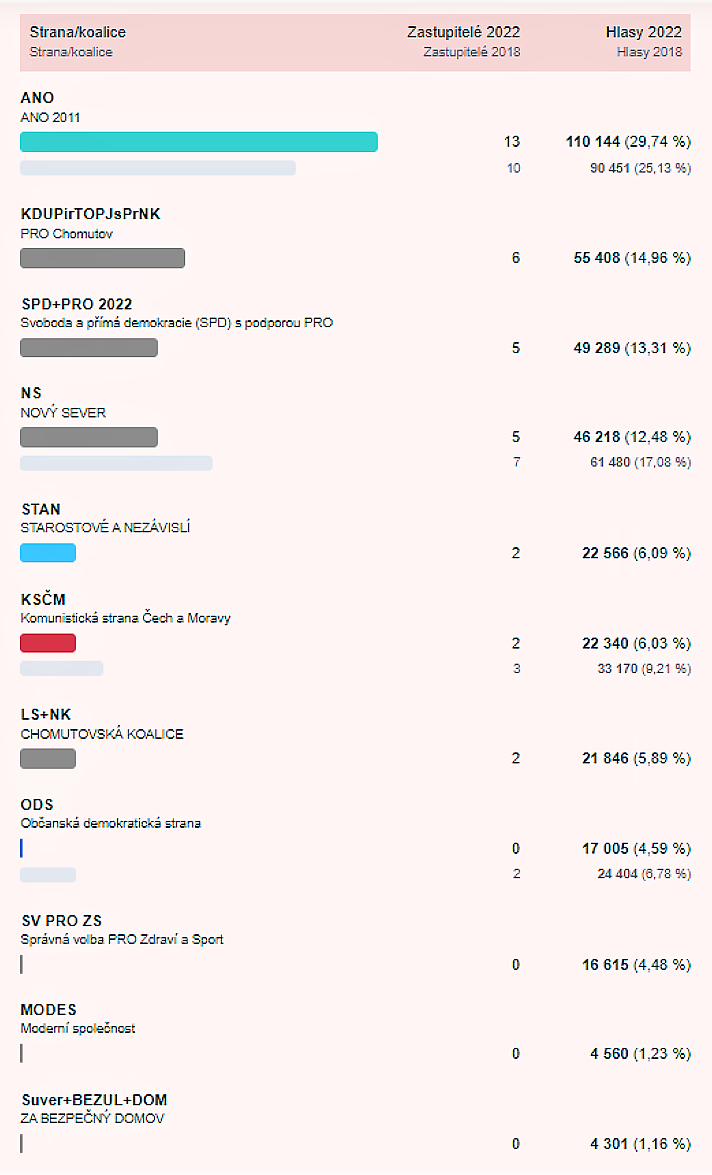The image size is (712, 1175).
Task: Open the ODS party heading
Action: 37,804
